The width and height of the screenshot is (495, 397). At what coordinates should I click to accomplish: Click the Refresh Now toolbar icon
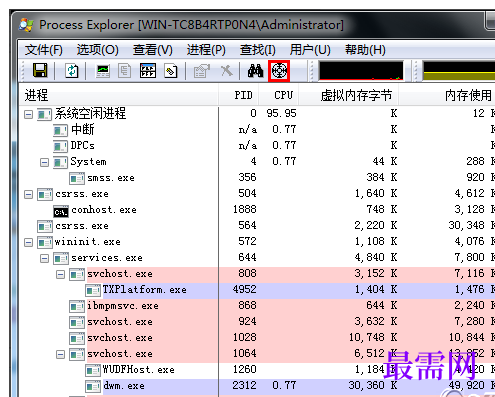point(71,71)
